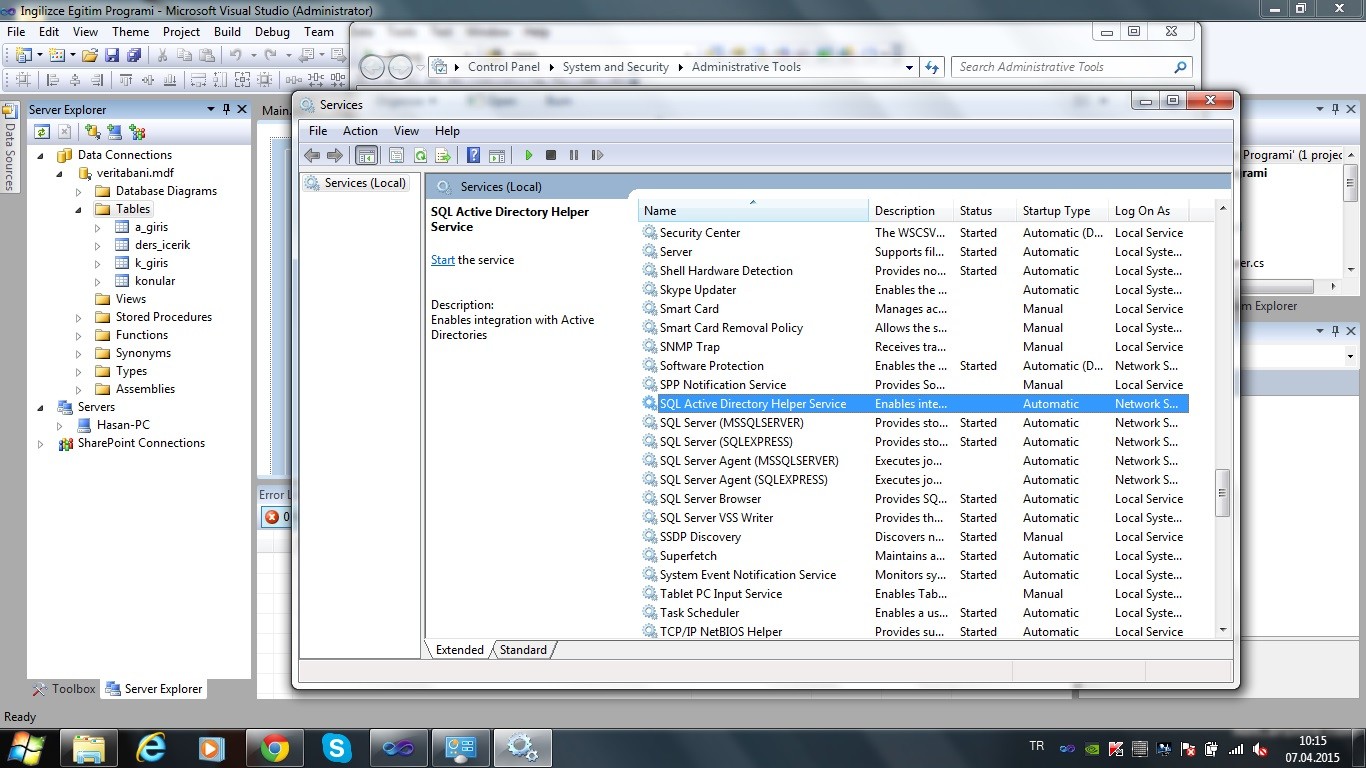Image resolution: width=1366 pixels, height=768 pixels.
Task: Click the Save icon in Visual Studio toolbar
Action: pyautogui.click(x=112, y=55)
